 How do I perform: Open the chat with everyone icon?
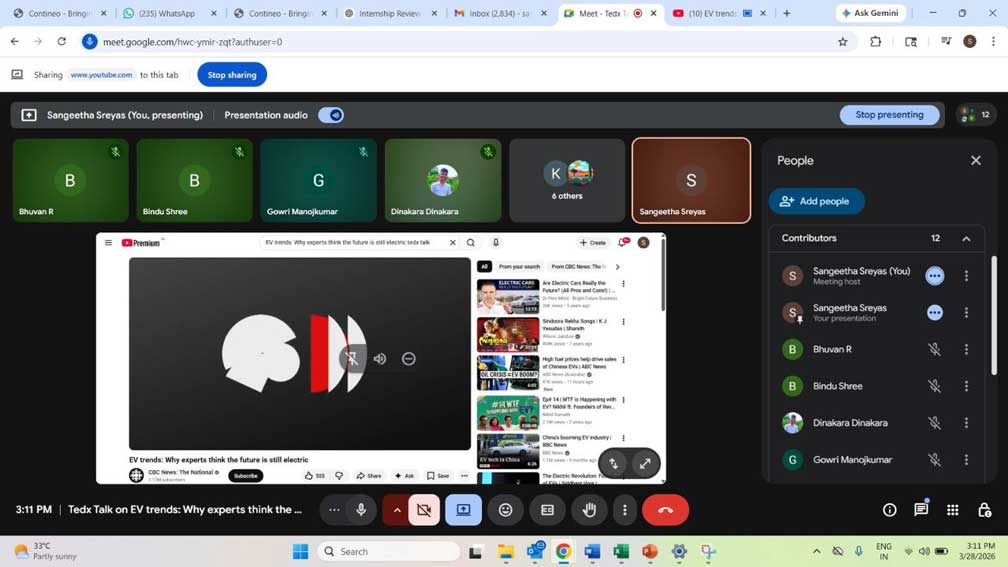(x=921, y=510)
